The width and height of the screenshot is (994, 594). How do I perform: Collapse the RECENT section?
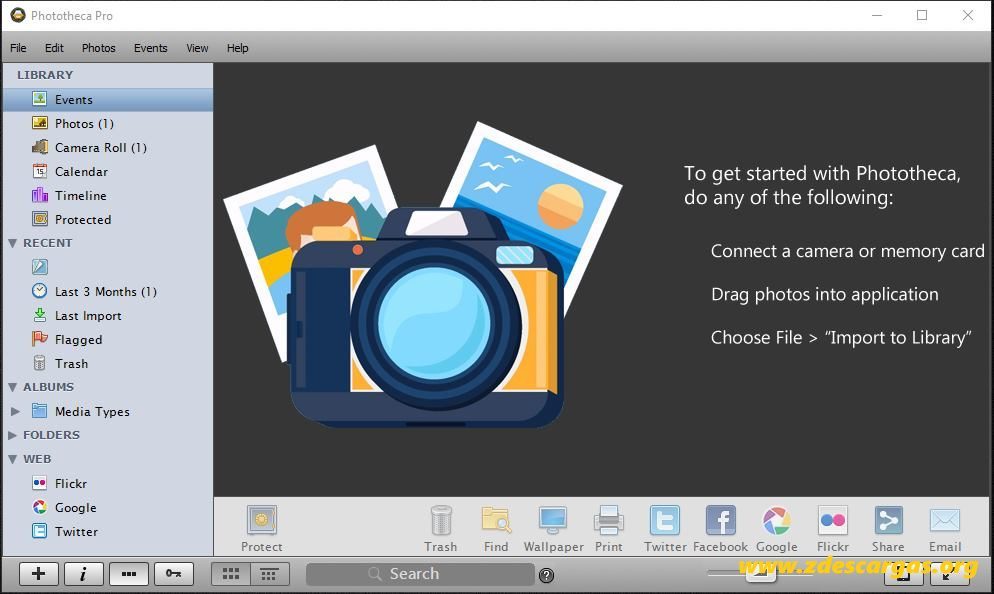click(12, 243)
